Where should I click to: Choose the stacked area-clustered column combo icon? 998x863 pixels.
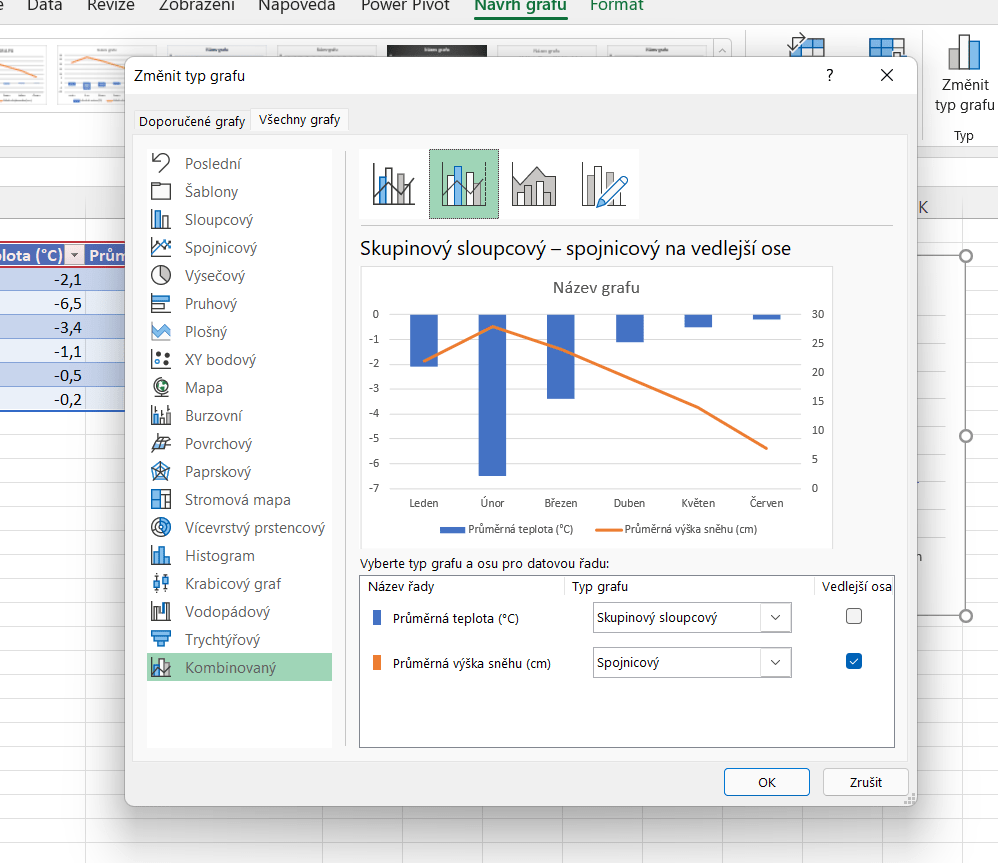[533, 184]
